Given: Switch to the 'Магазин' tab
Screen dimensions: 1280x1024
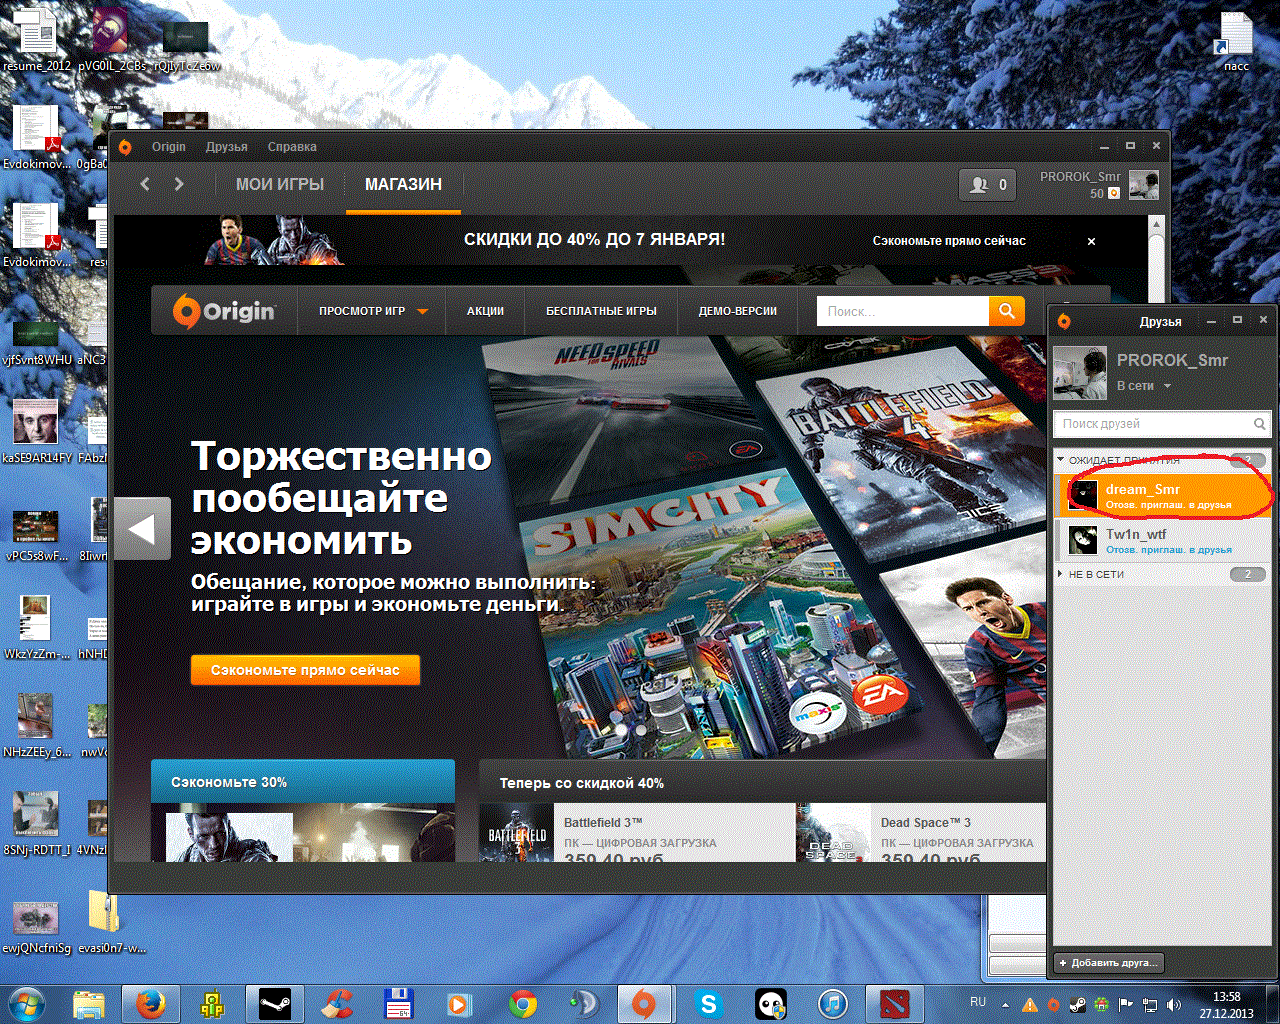Looking at the screenshot, I should point(403,185).
